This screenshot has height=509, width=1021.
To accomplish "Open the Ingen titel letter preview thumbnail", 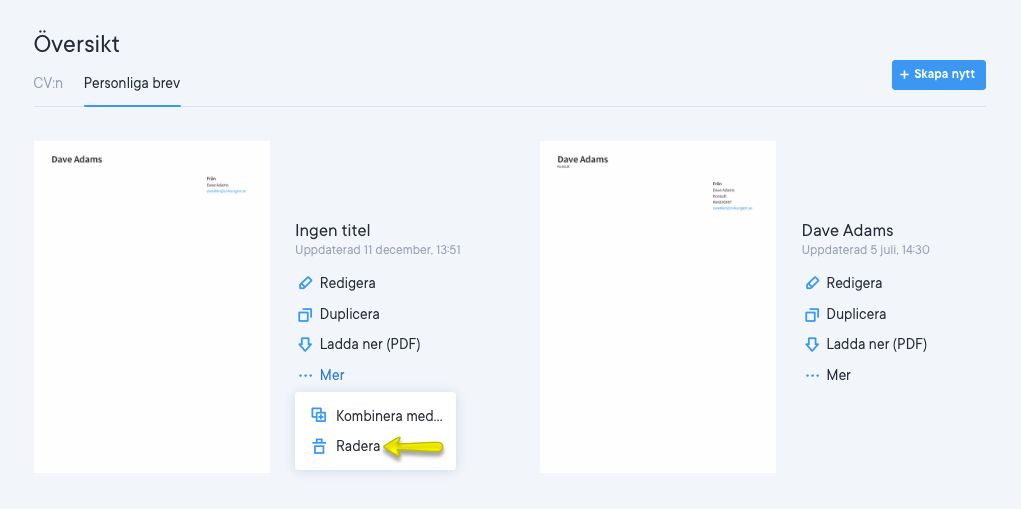I will pos(152,306).
